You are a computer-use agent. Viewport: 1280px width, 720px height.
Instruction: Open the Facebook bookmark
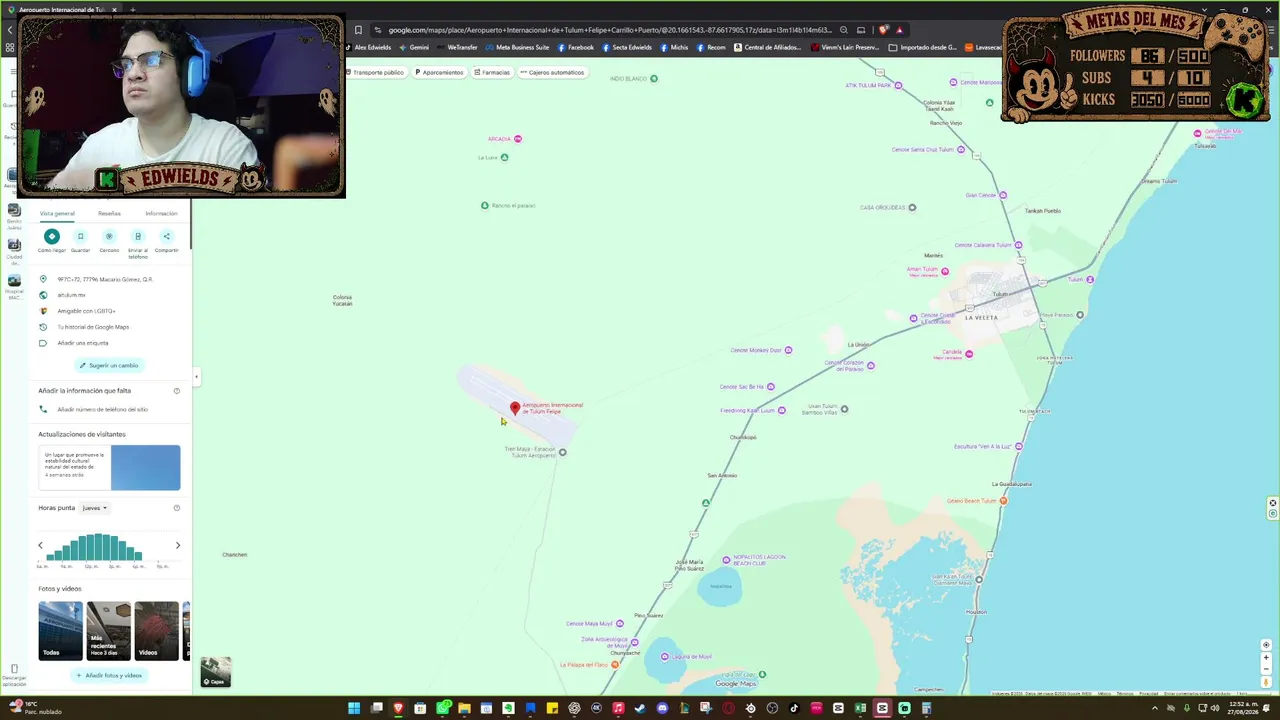(x=576, y=47)
